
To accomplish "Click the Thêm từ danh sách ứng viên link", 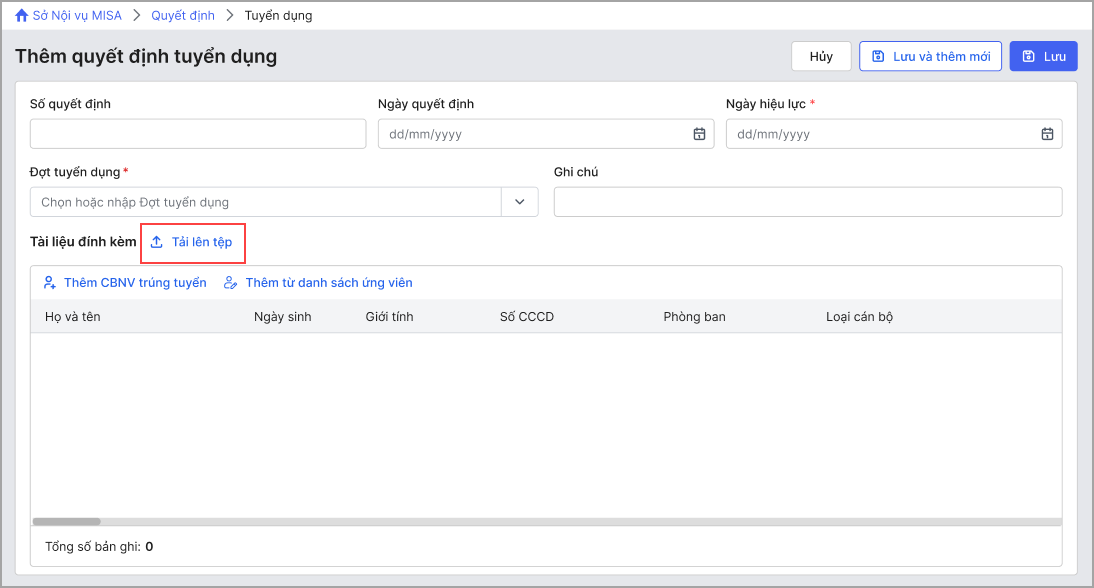I will point(329,282).
